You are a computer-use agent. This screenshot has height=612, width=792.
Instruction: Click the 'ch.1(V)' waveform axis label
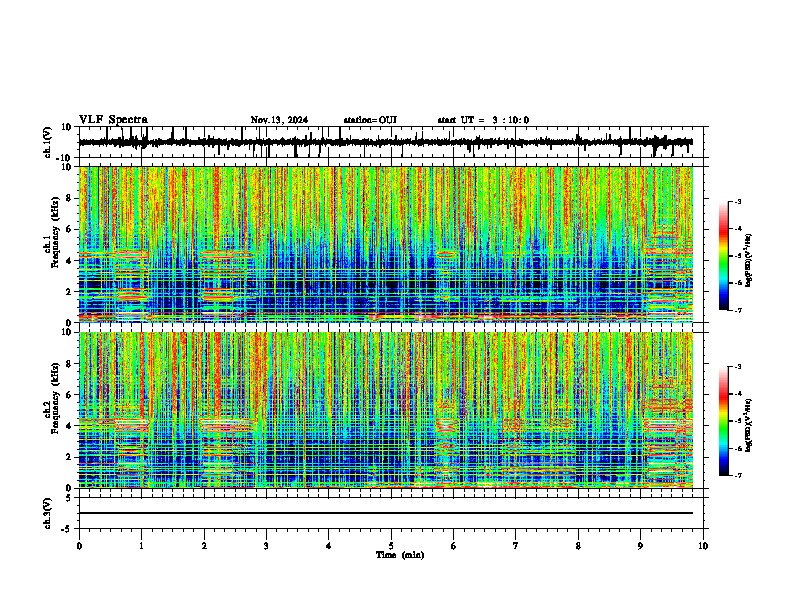(x=49, y=142)
